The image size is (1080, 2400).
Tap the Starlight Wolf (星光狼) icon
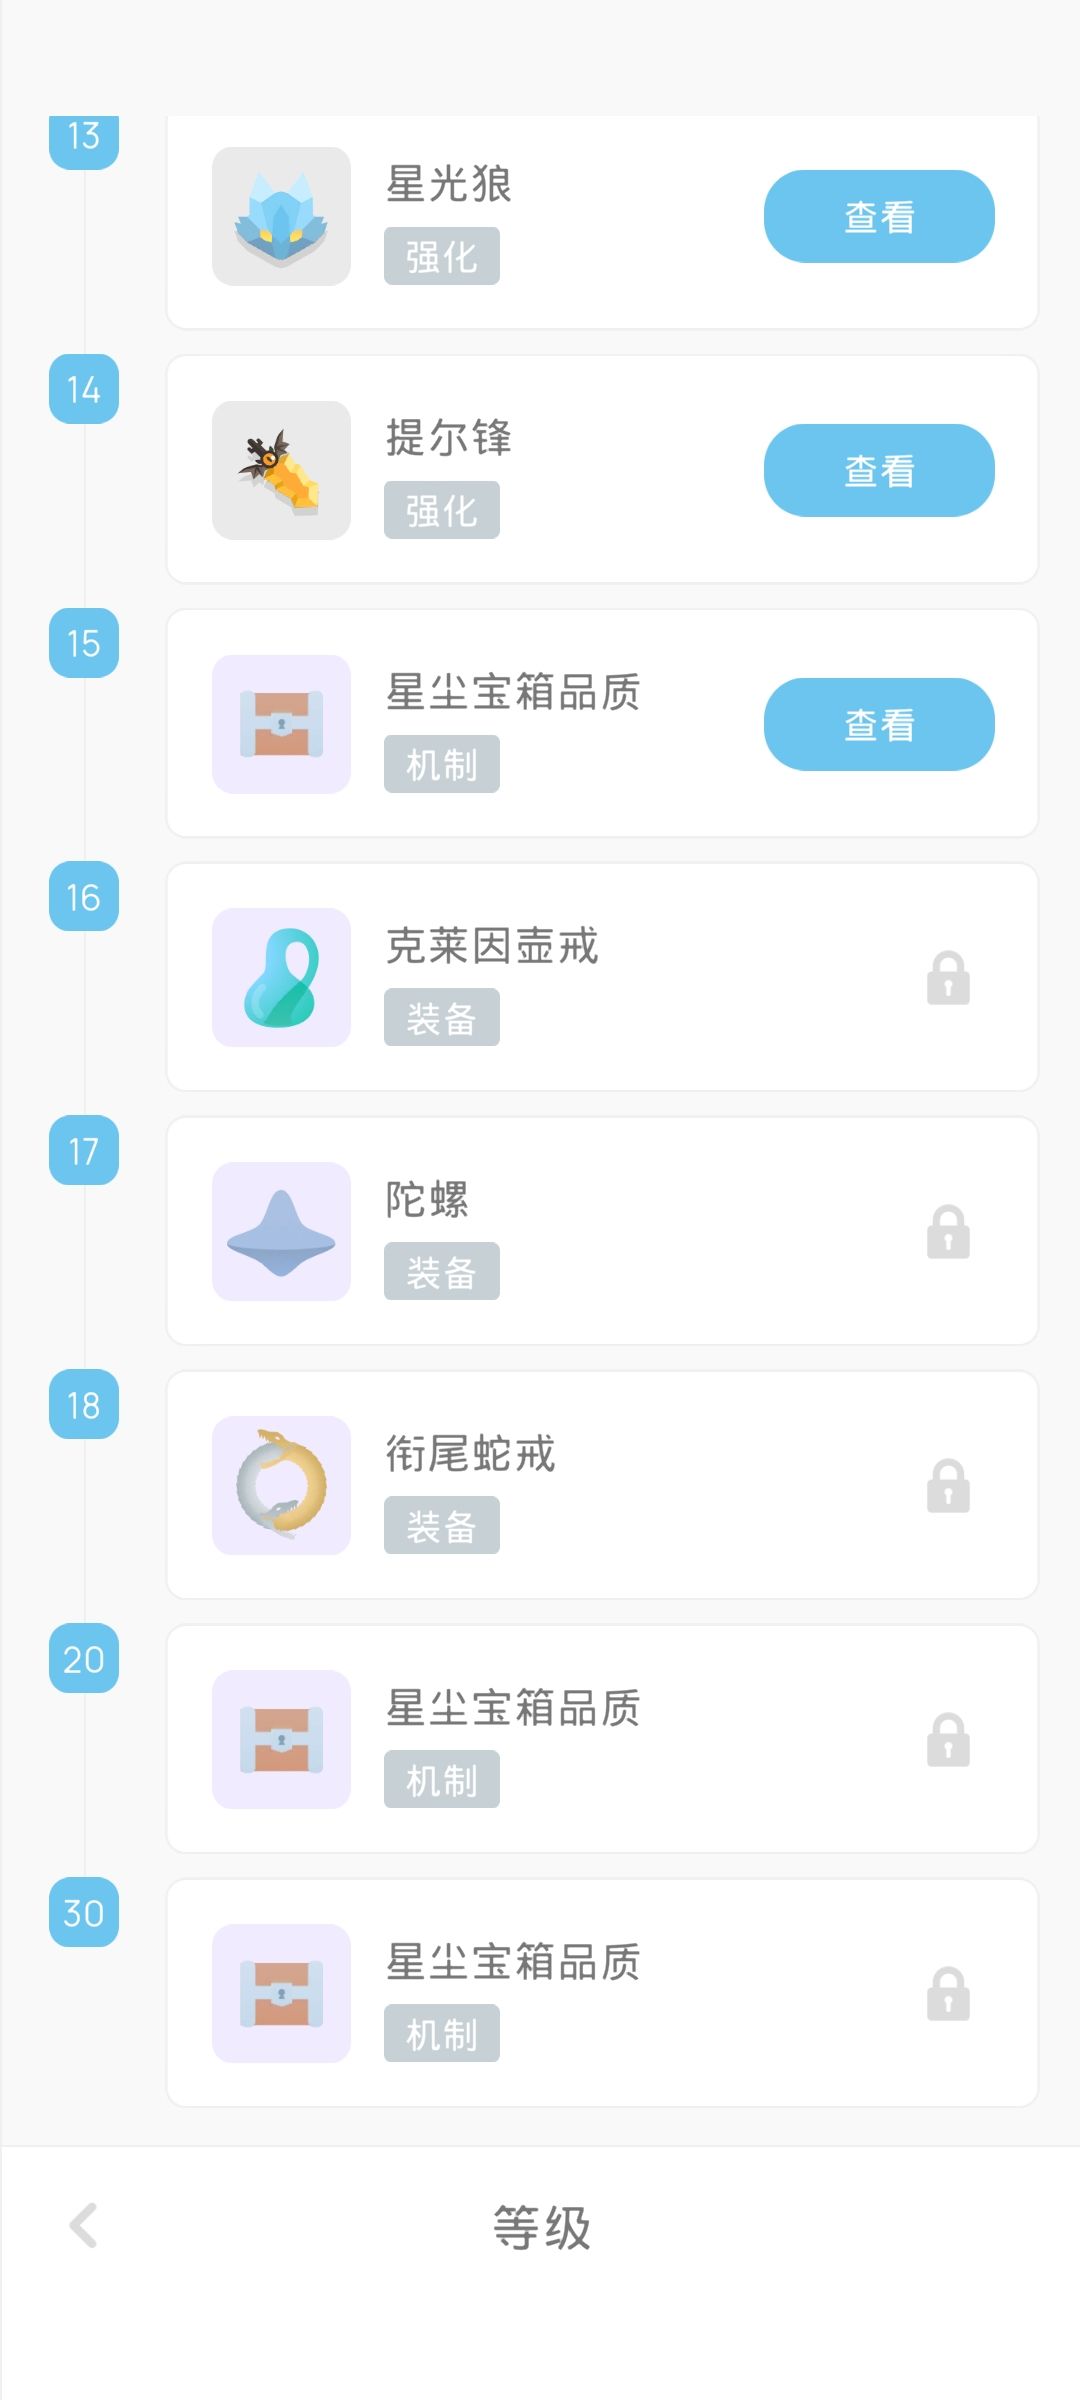pyautogui.click(x=281, y=217)
